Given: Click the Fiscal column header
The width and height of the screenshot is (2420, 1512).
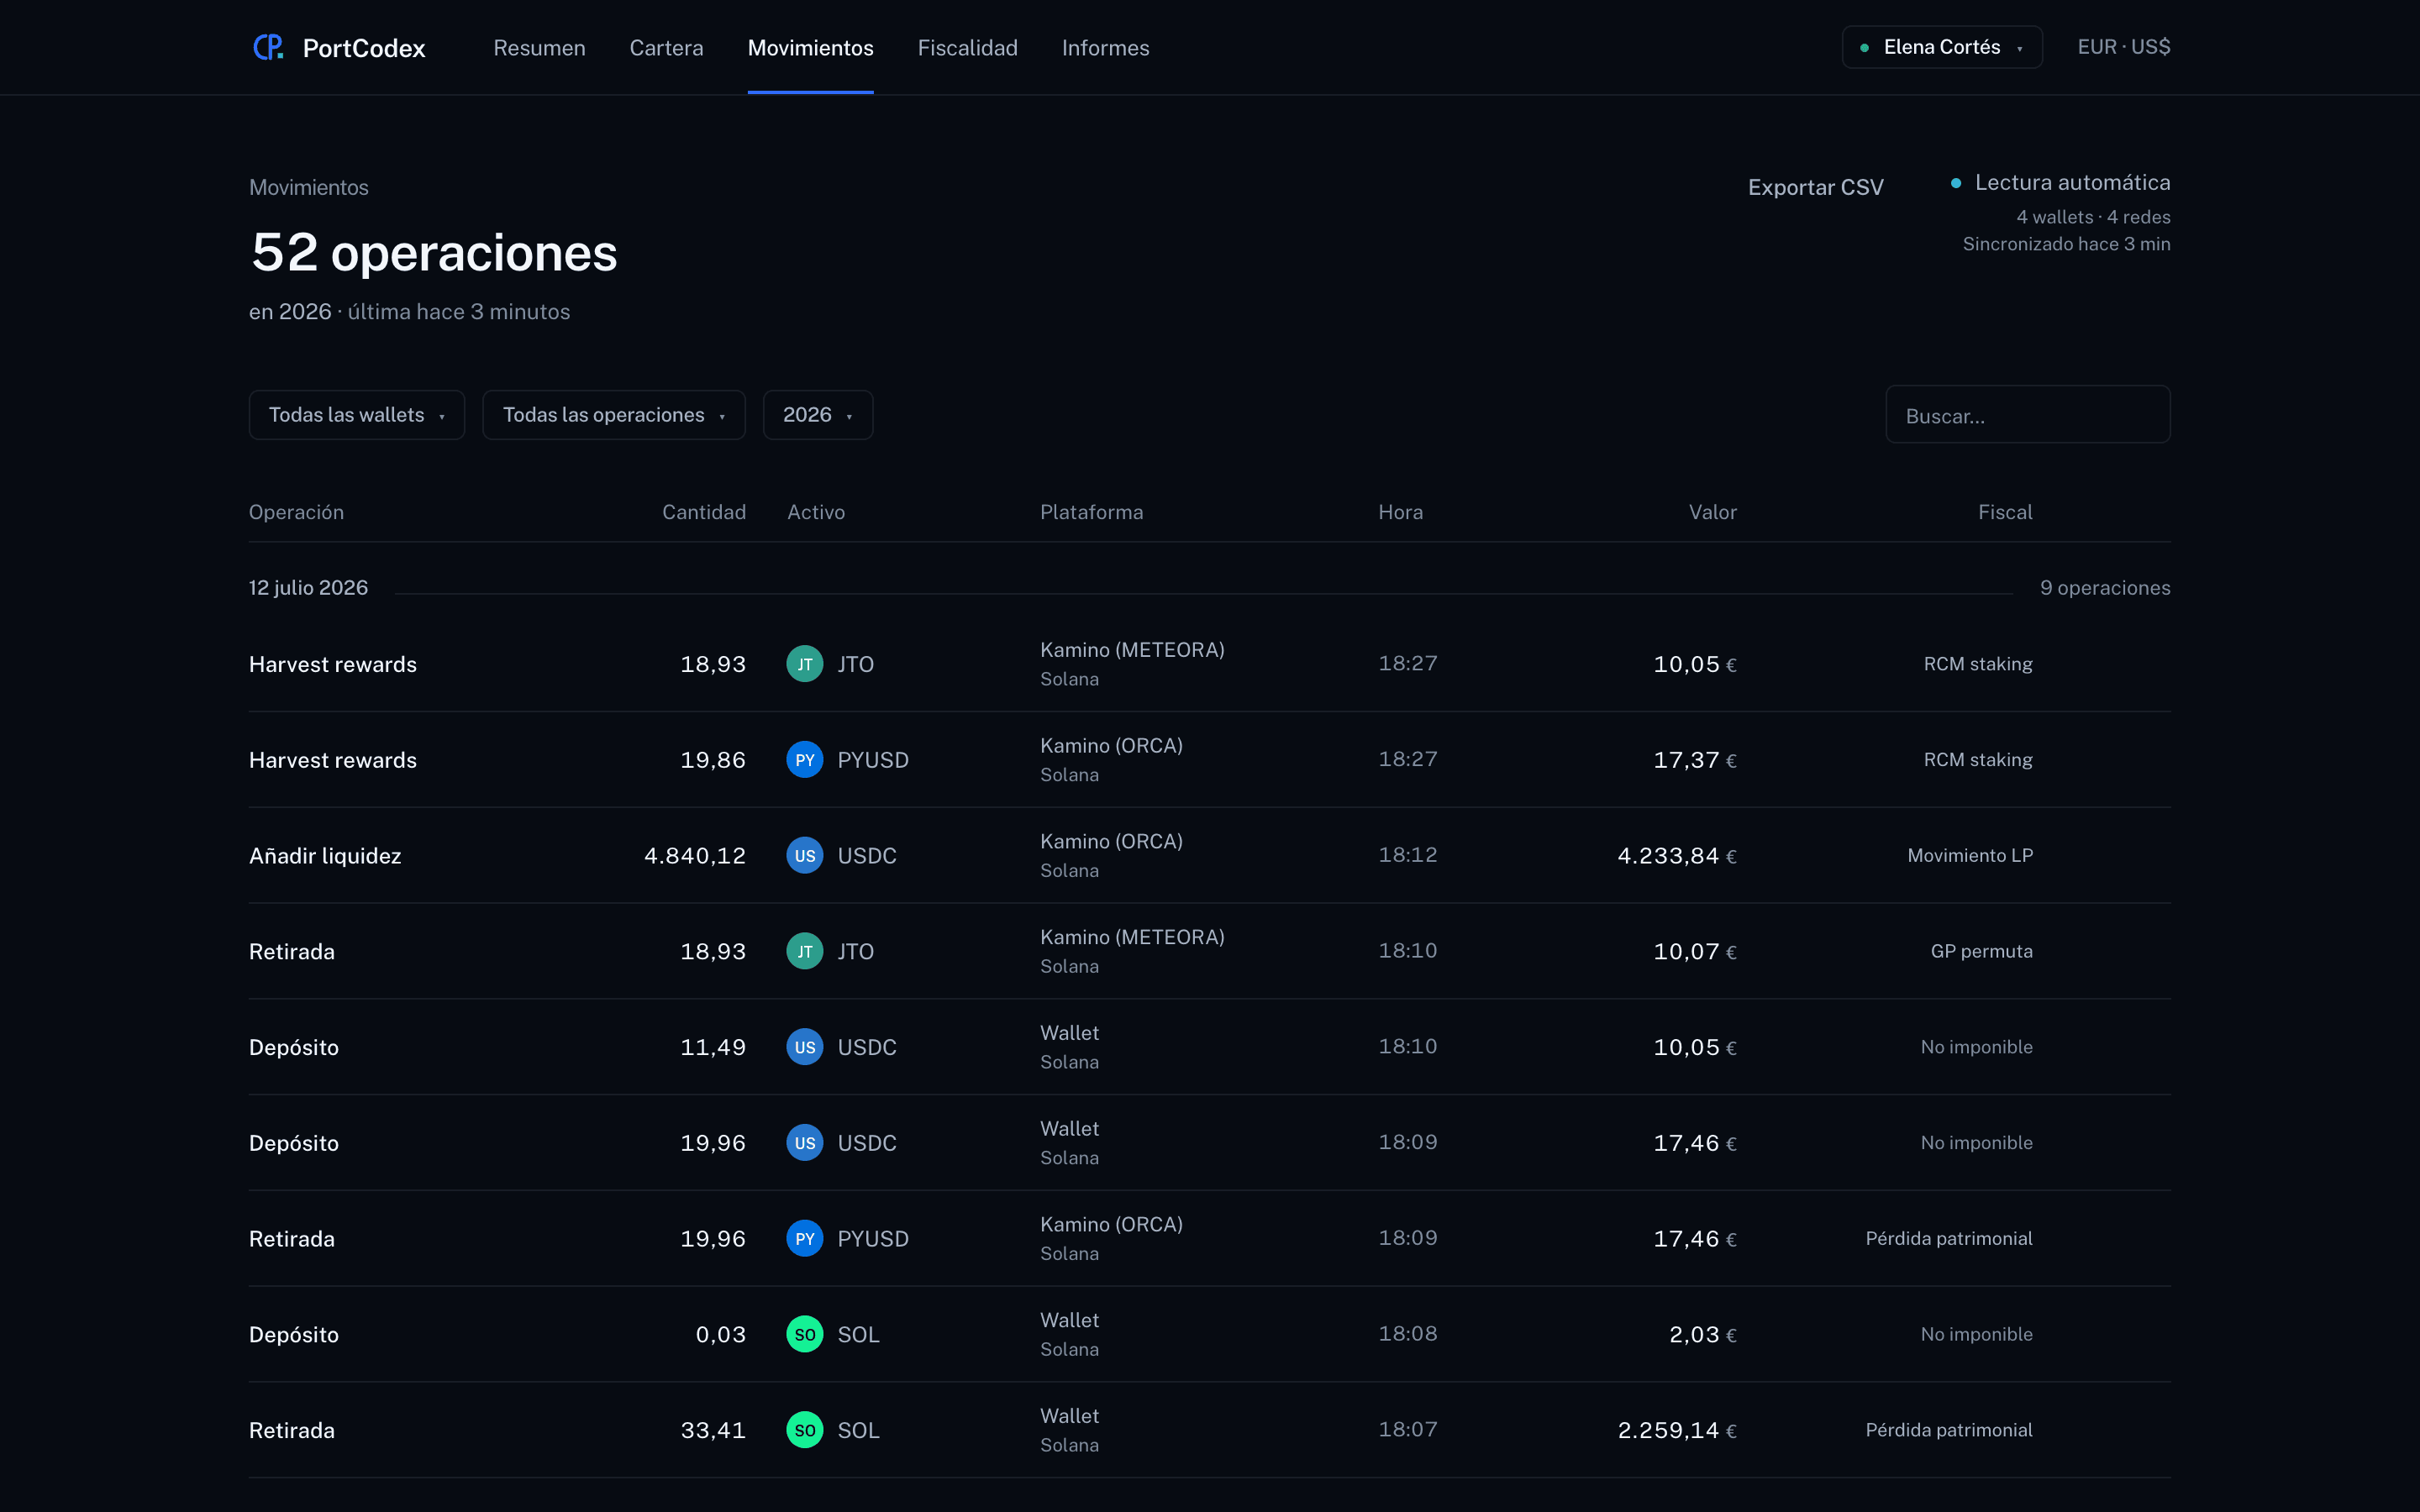Looking at the screenshot, I should (2005, 512).
